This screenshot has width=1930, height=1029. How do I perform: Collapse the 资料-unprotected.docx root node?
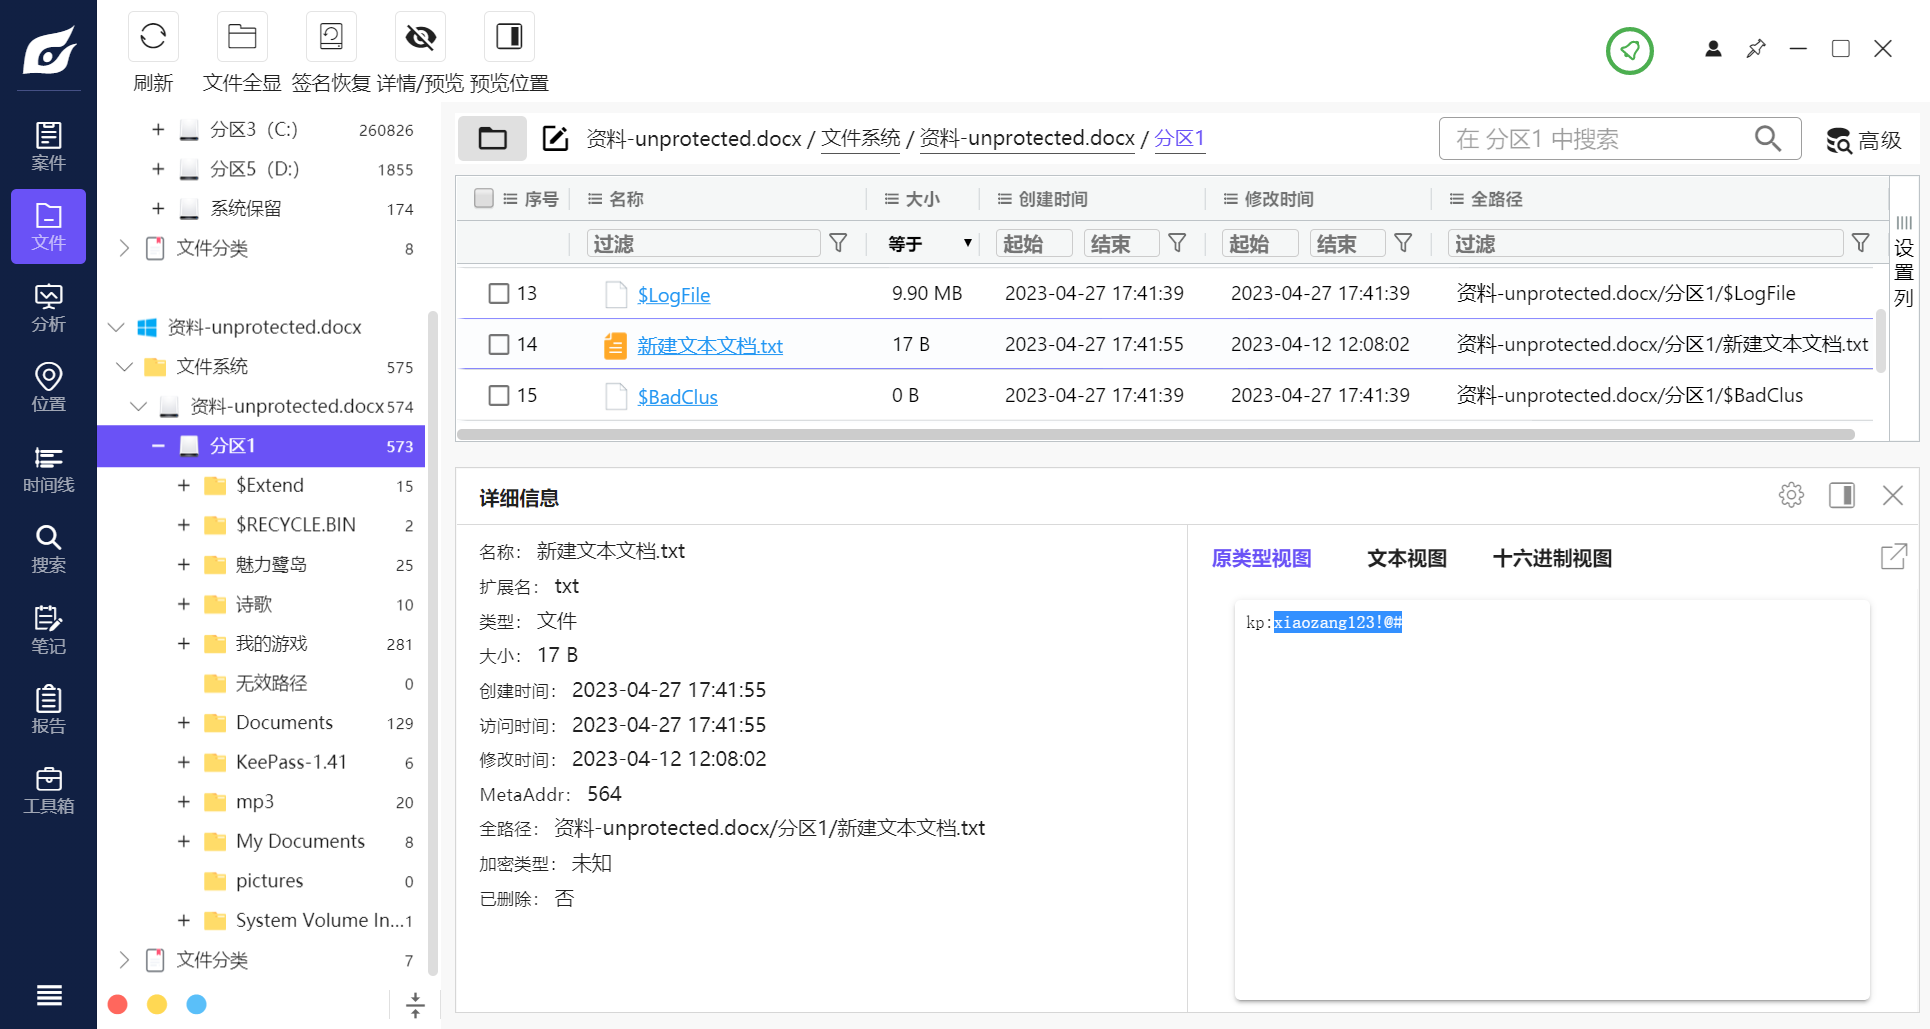tap(116, 327)
